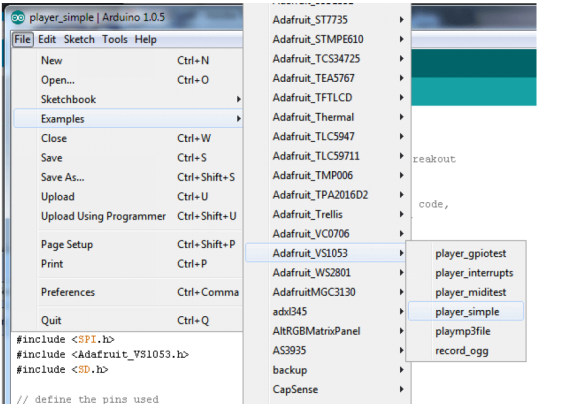Click the #include <SPI.h> code line

point(65,339)
